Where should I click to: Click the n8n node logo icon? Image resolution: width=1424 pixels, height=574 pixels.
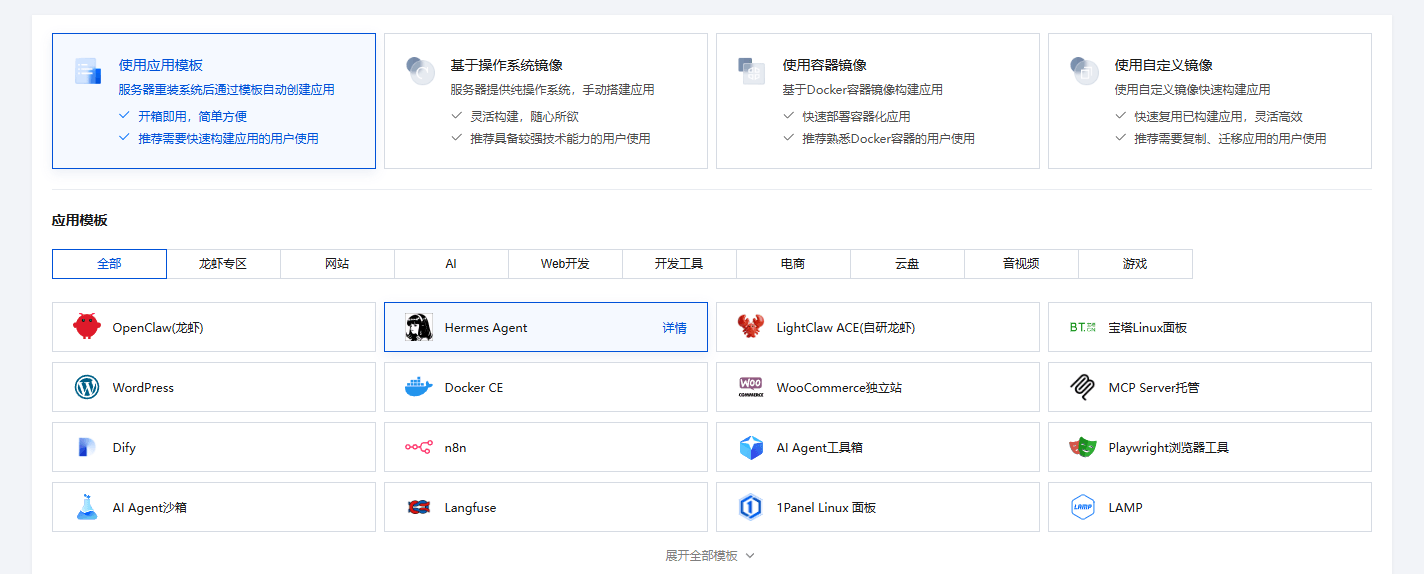[x=419, y=447]
